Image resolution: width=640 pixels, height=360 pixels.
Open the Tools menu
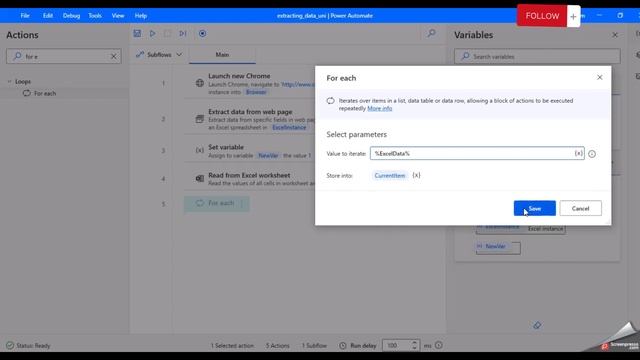tap(95, 16)
